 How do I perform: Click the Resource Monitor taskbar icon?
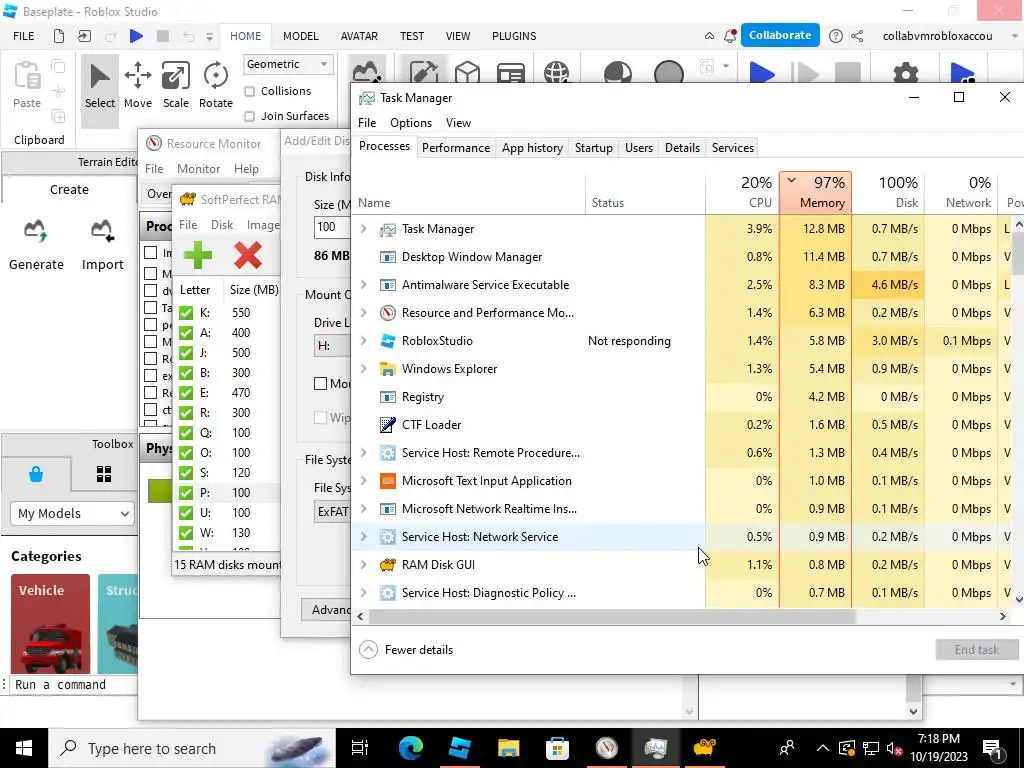coord(606,748)
